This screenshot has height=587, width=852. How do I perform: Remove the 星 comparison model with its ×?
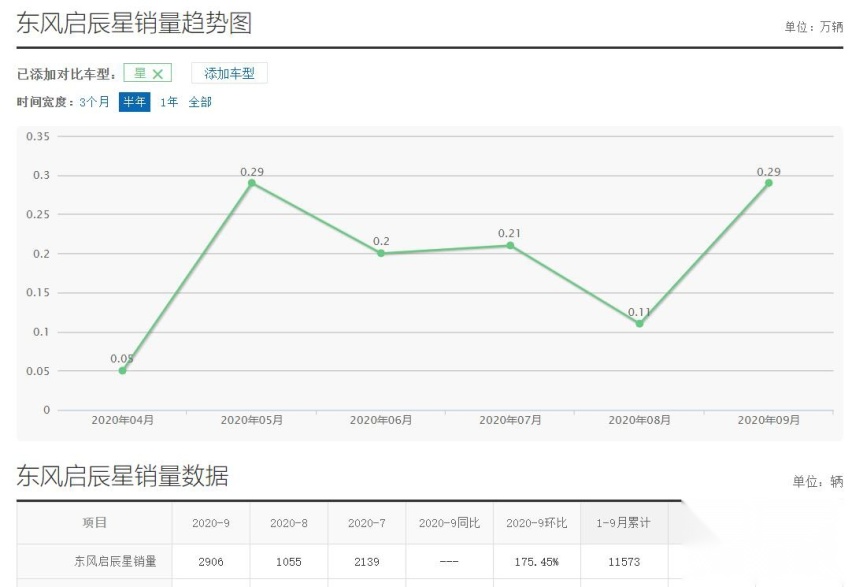click(158, 74)
